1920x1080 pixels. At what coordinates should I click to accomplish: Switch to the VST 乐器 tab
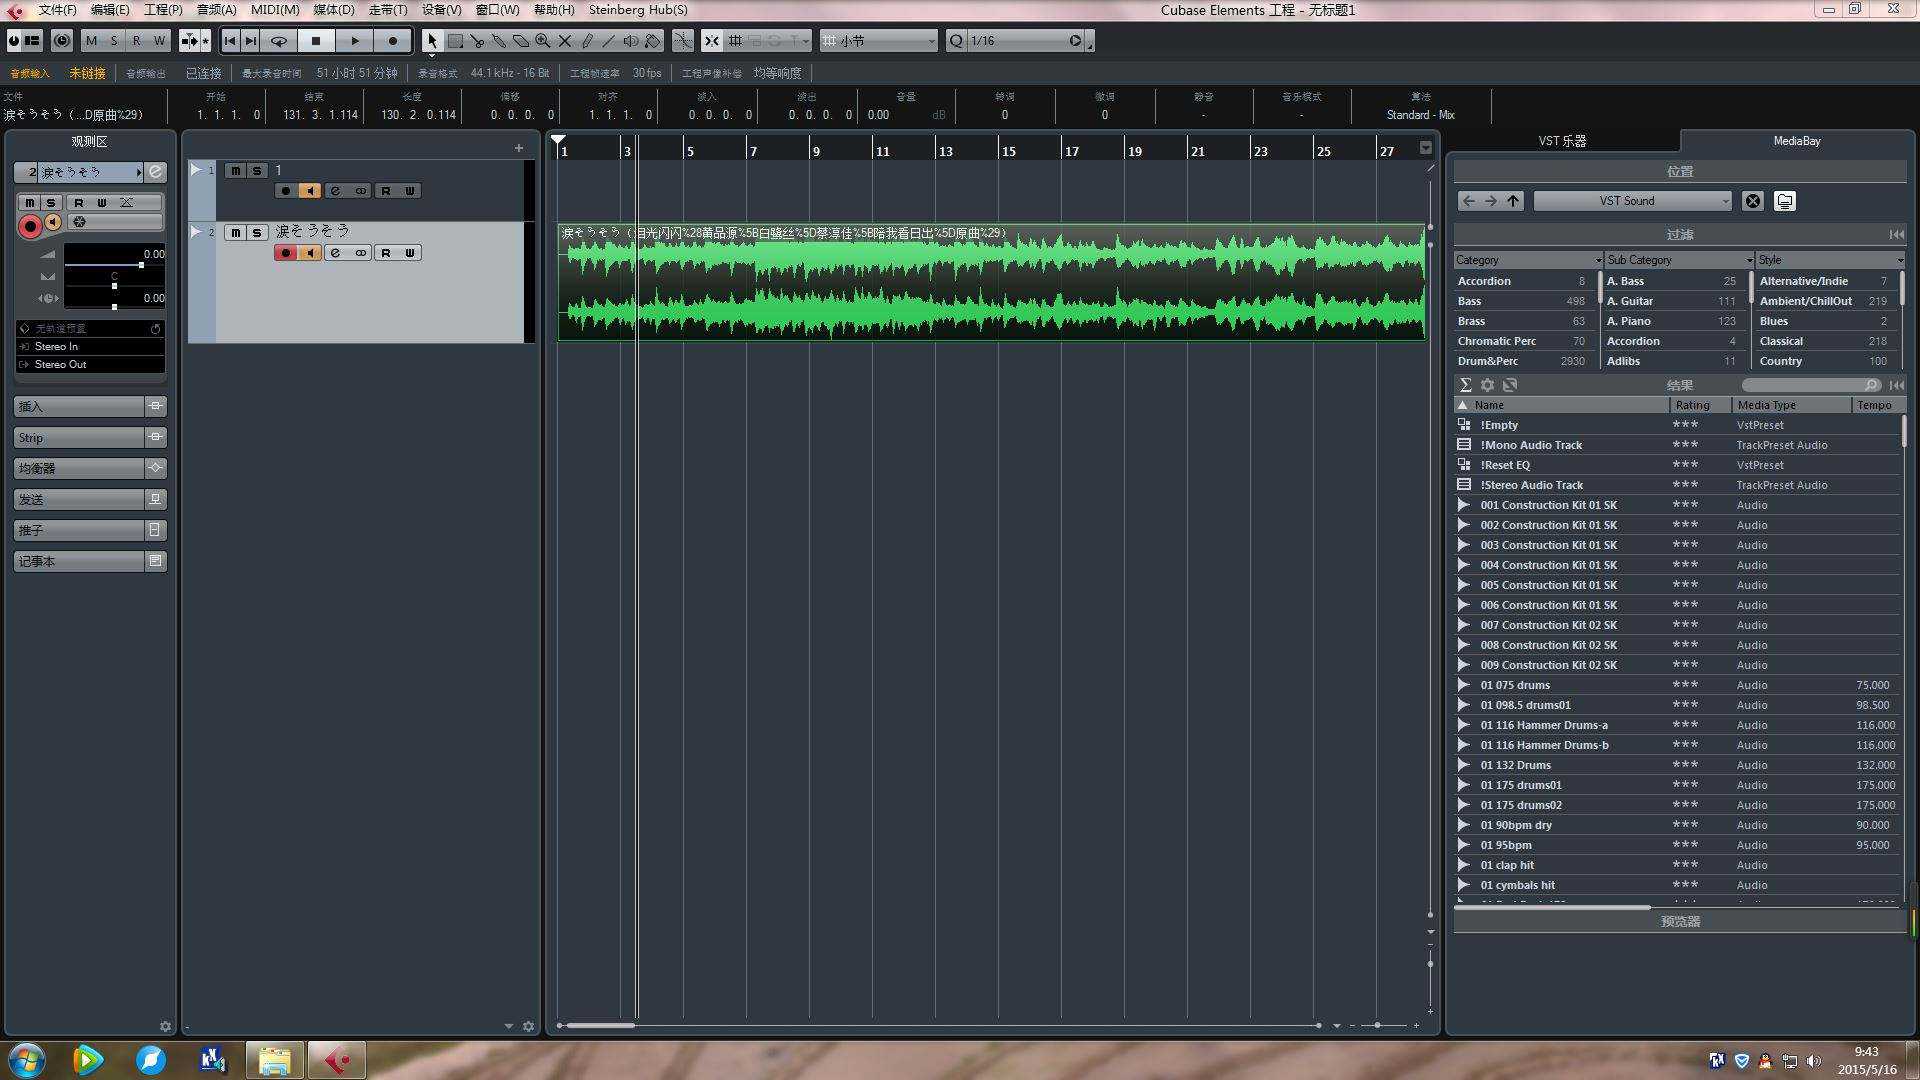(x=1562, y=141)
